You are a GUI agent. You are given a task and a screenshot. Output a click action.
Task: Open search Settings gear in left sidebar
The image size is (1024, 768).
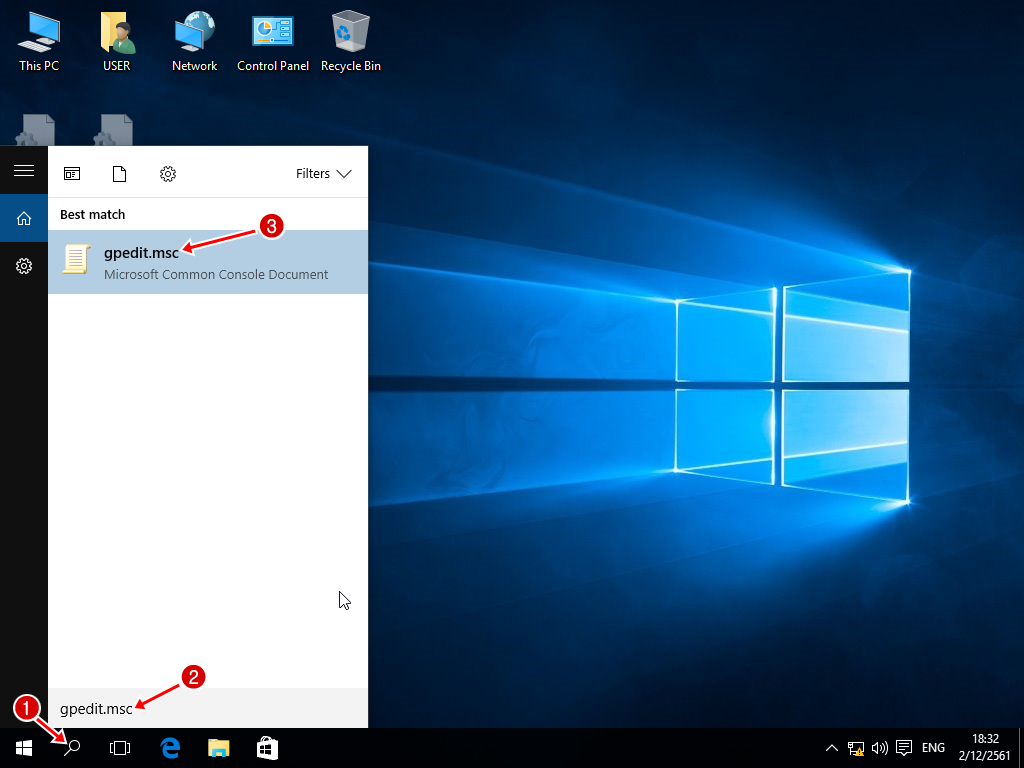24,266
